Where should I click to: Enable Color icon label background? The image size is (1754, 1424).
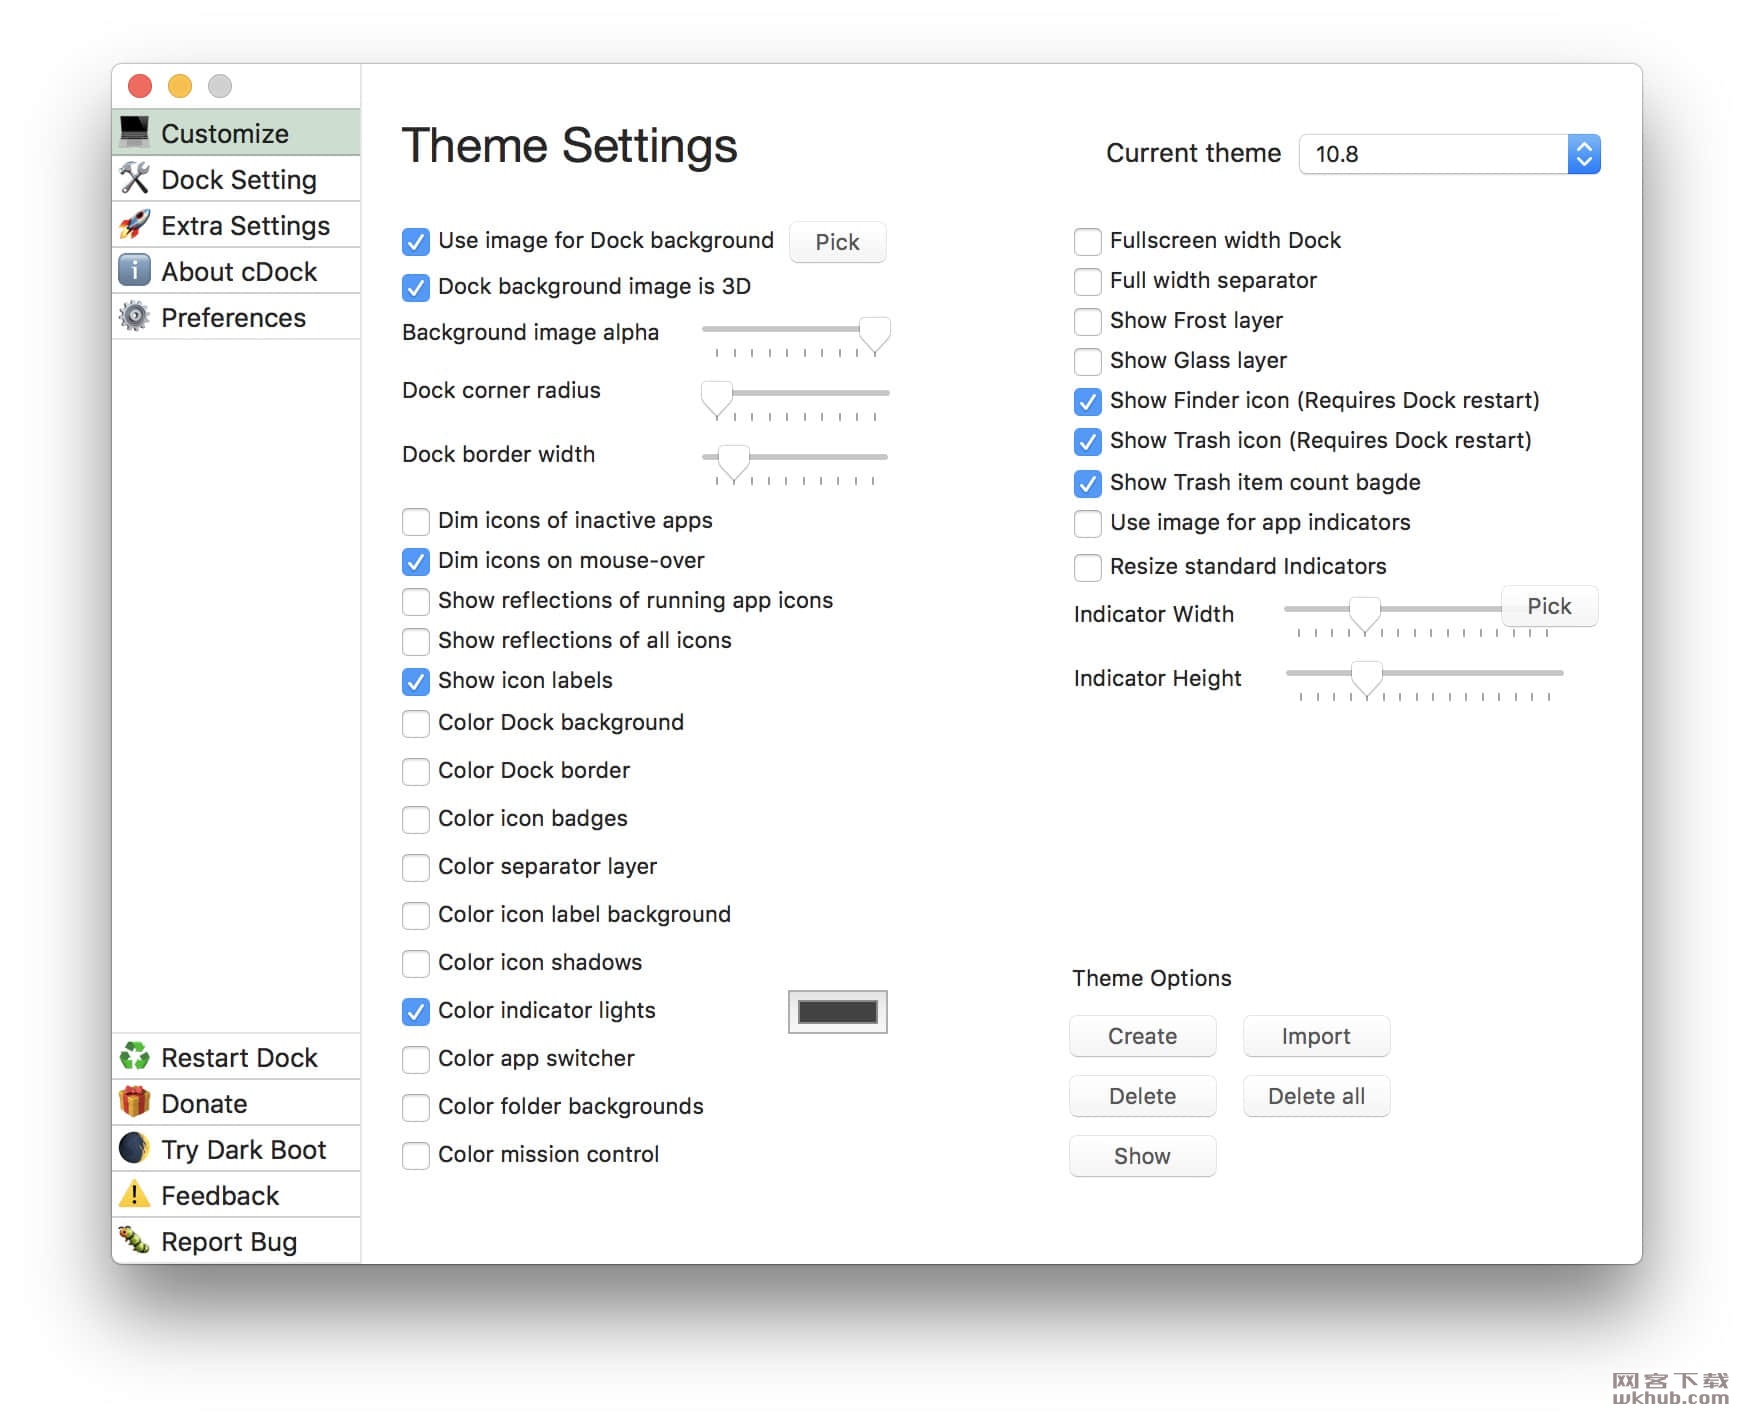click(416, 915)
